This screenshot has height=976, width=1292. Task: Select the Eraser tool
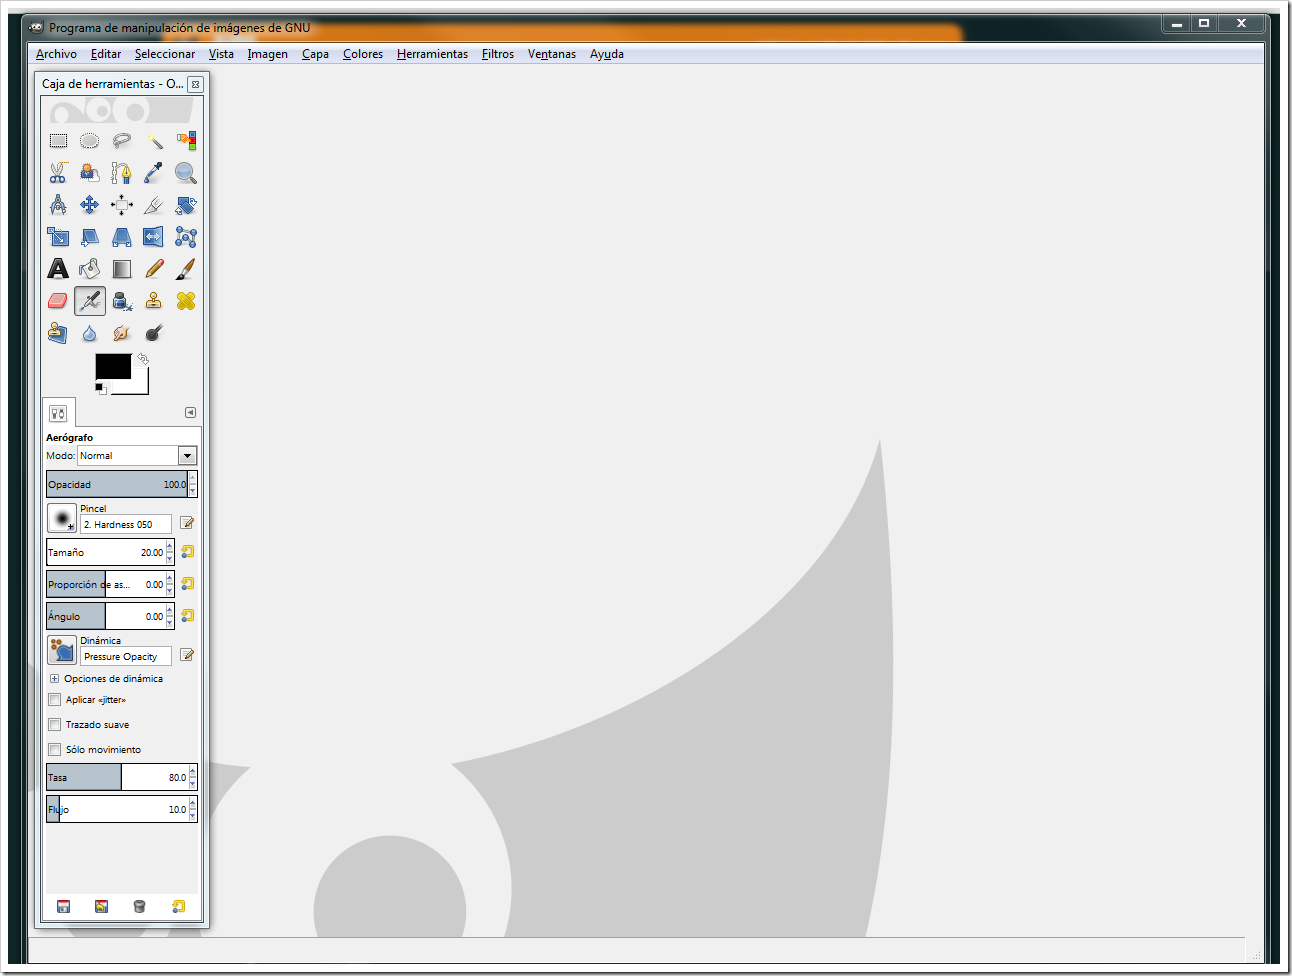[x=58, y=301]
